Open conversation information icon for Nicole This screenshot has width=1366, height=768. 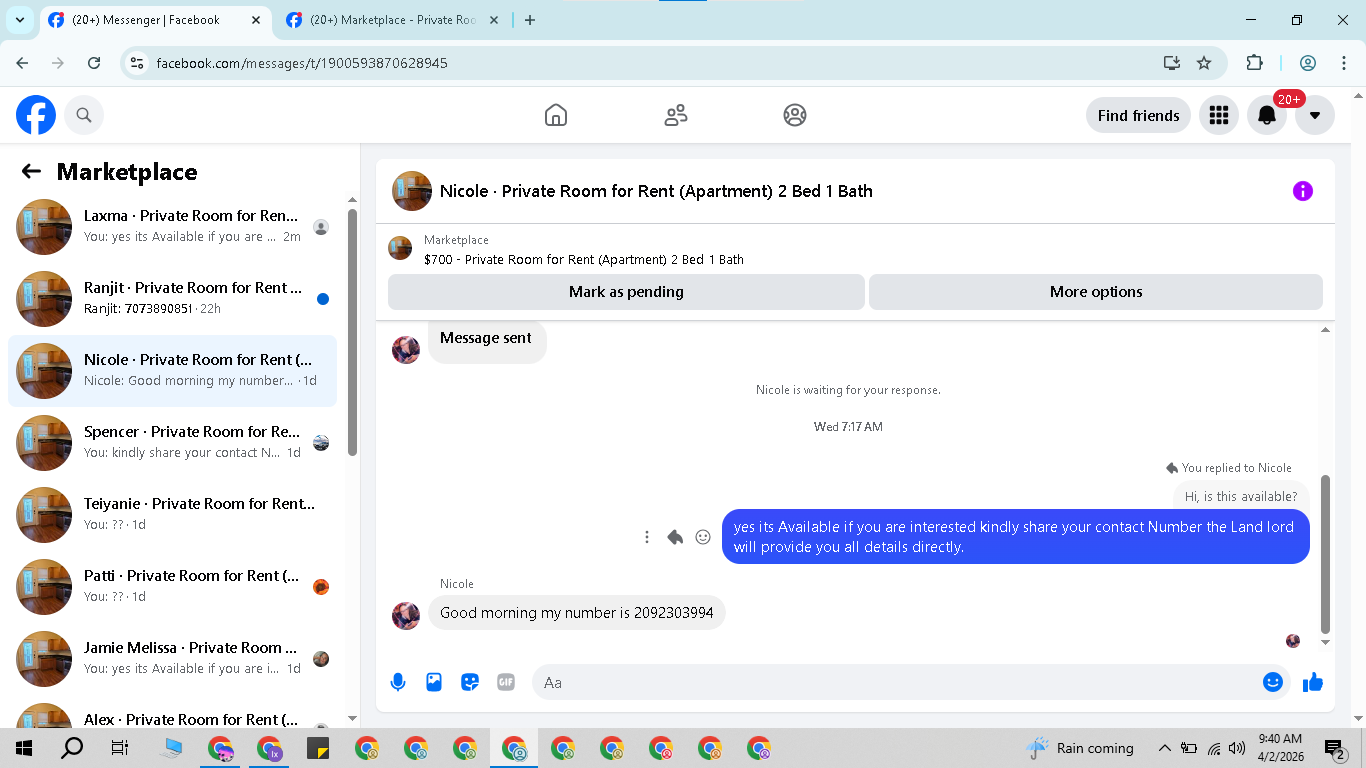click(x=1302, y=191)
